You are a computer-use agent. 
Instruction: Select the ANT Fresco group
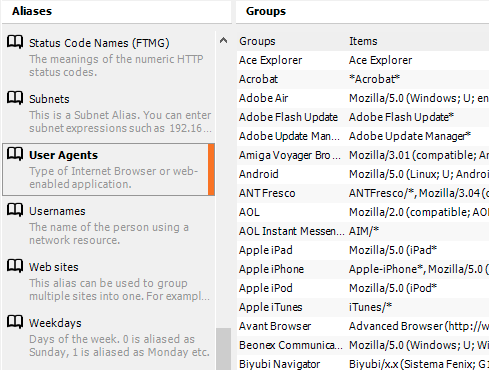[x=267, y=193]
